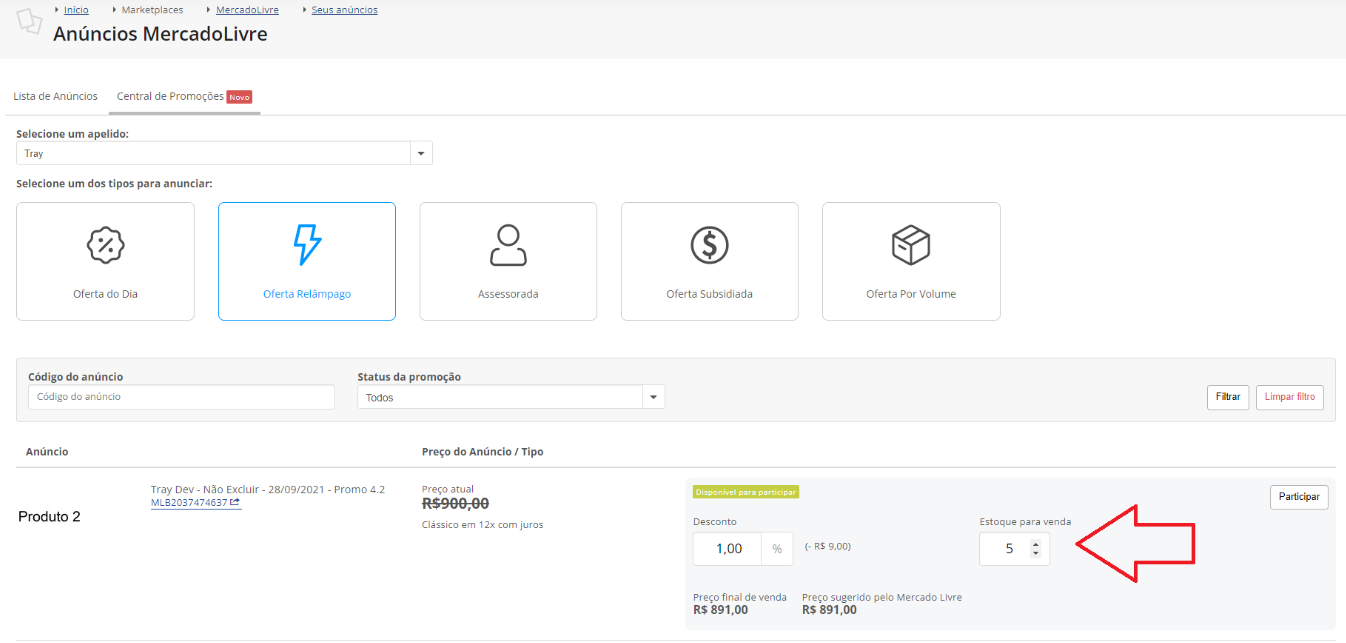Viewport: 1346px width, 643px height.
Task: Click the Disponível para participar badge
Action: pyautogui.click(x=746, y=492)
